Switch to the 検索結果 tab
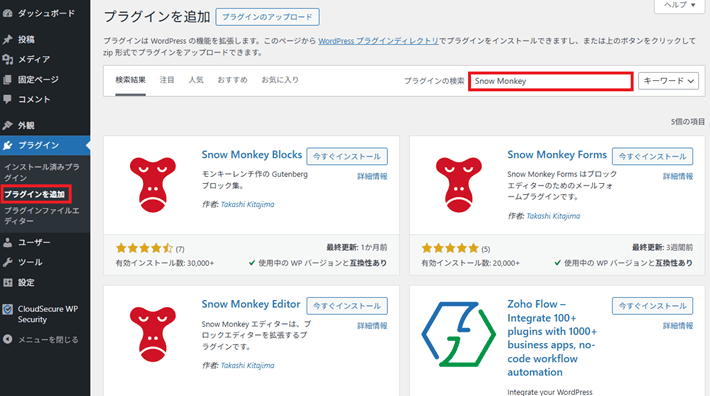The height and width of the screenshot is (396, 710). click(130, 80)
